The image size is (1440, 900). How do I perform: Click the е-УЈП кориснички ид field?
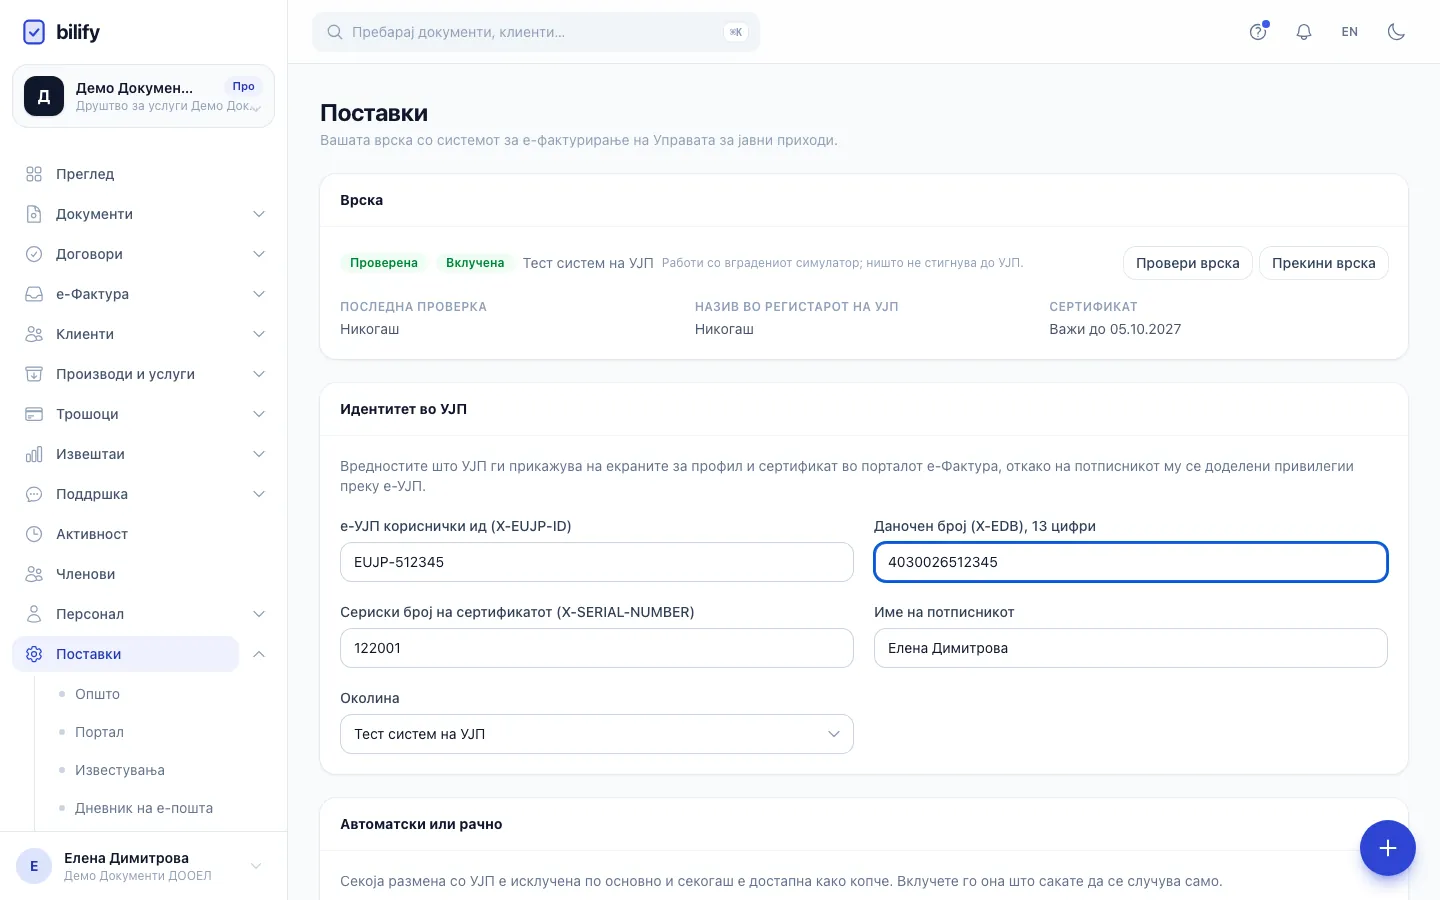[597, 562]
